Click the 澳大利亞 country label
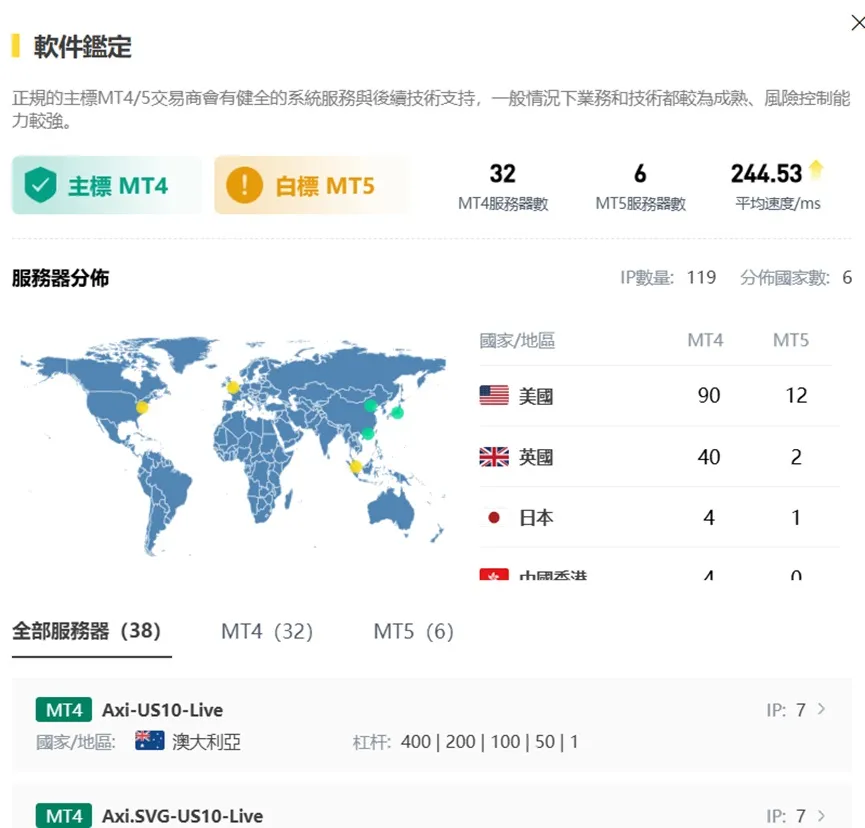The width and height of the screenshot is (865, 828). tap(206, 742)
